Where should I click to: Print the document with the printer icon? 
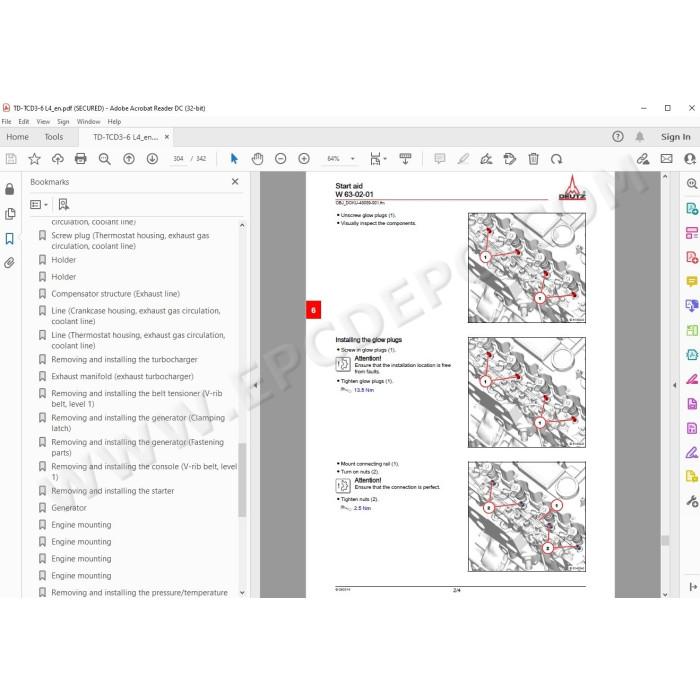click(81, 159)
